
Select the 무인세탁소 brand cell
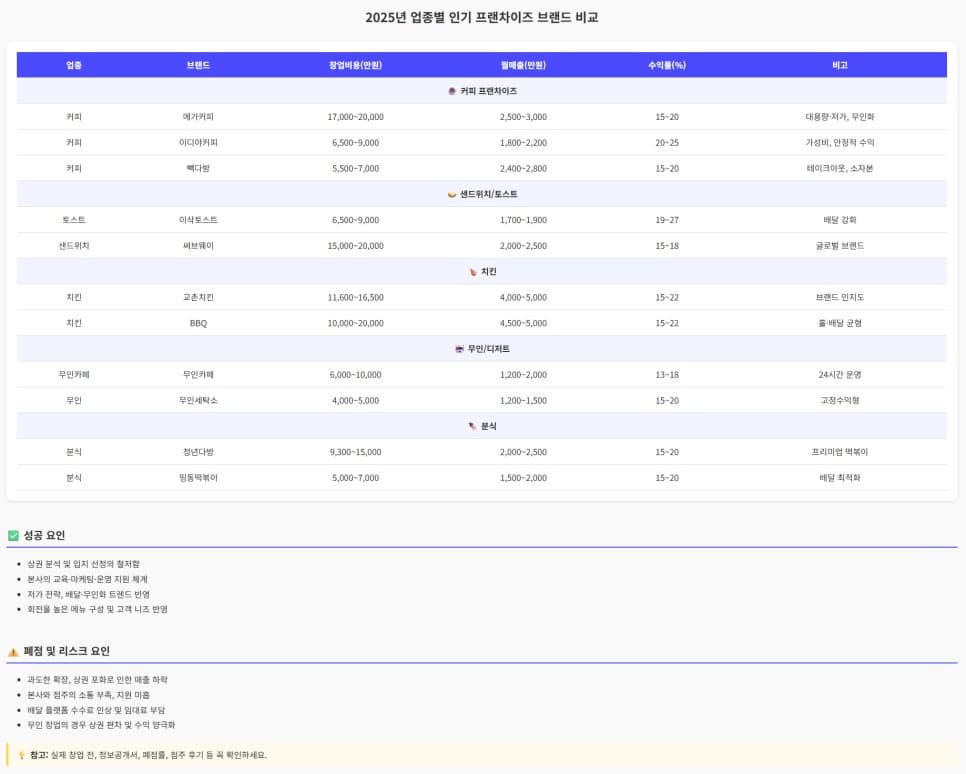[198, 401]
